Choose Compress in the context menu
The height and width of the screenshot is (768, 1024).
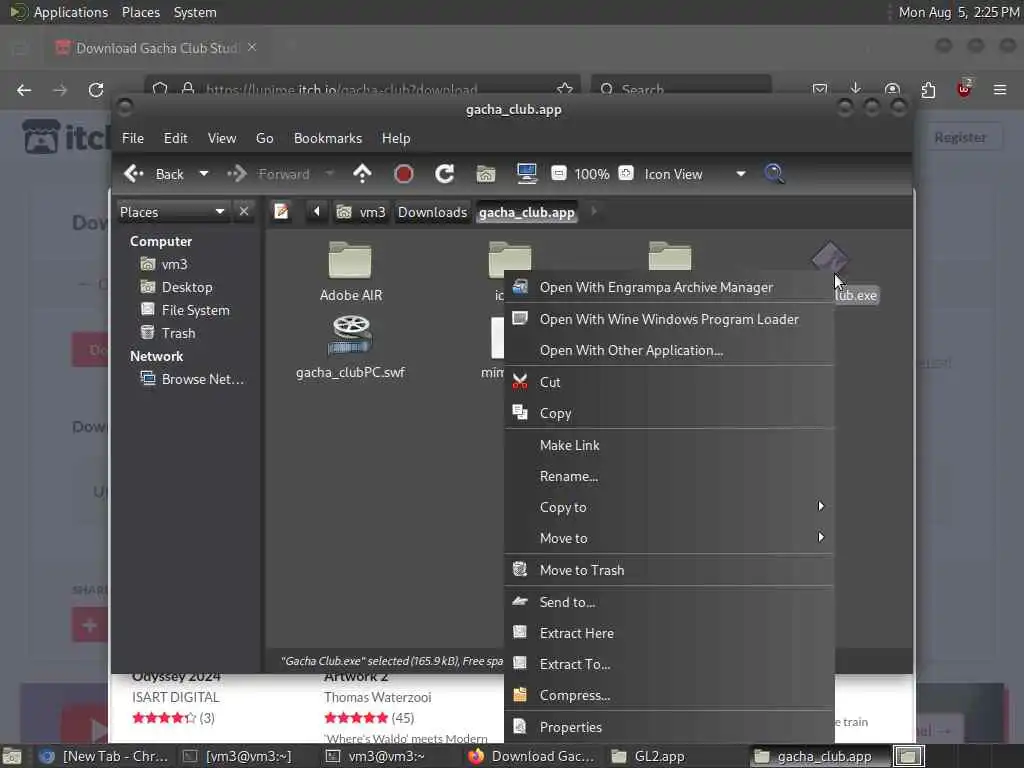(x=669, y=696)
